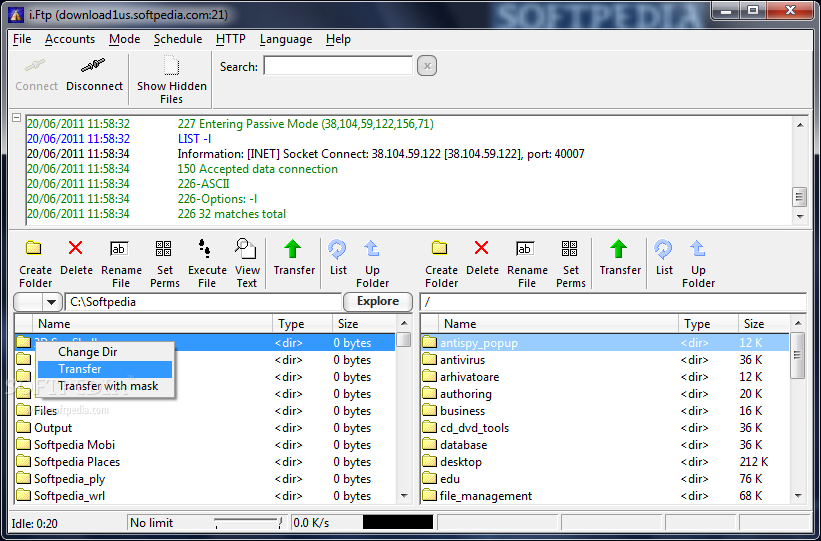Select remote folder cd_dvd_tools

(x=605, y=428)
